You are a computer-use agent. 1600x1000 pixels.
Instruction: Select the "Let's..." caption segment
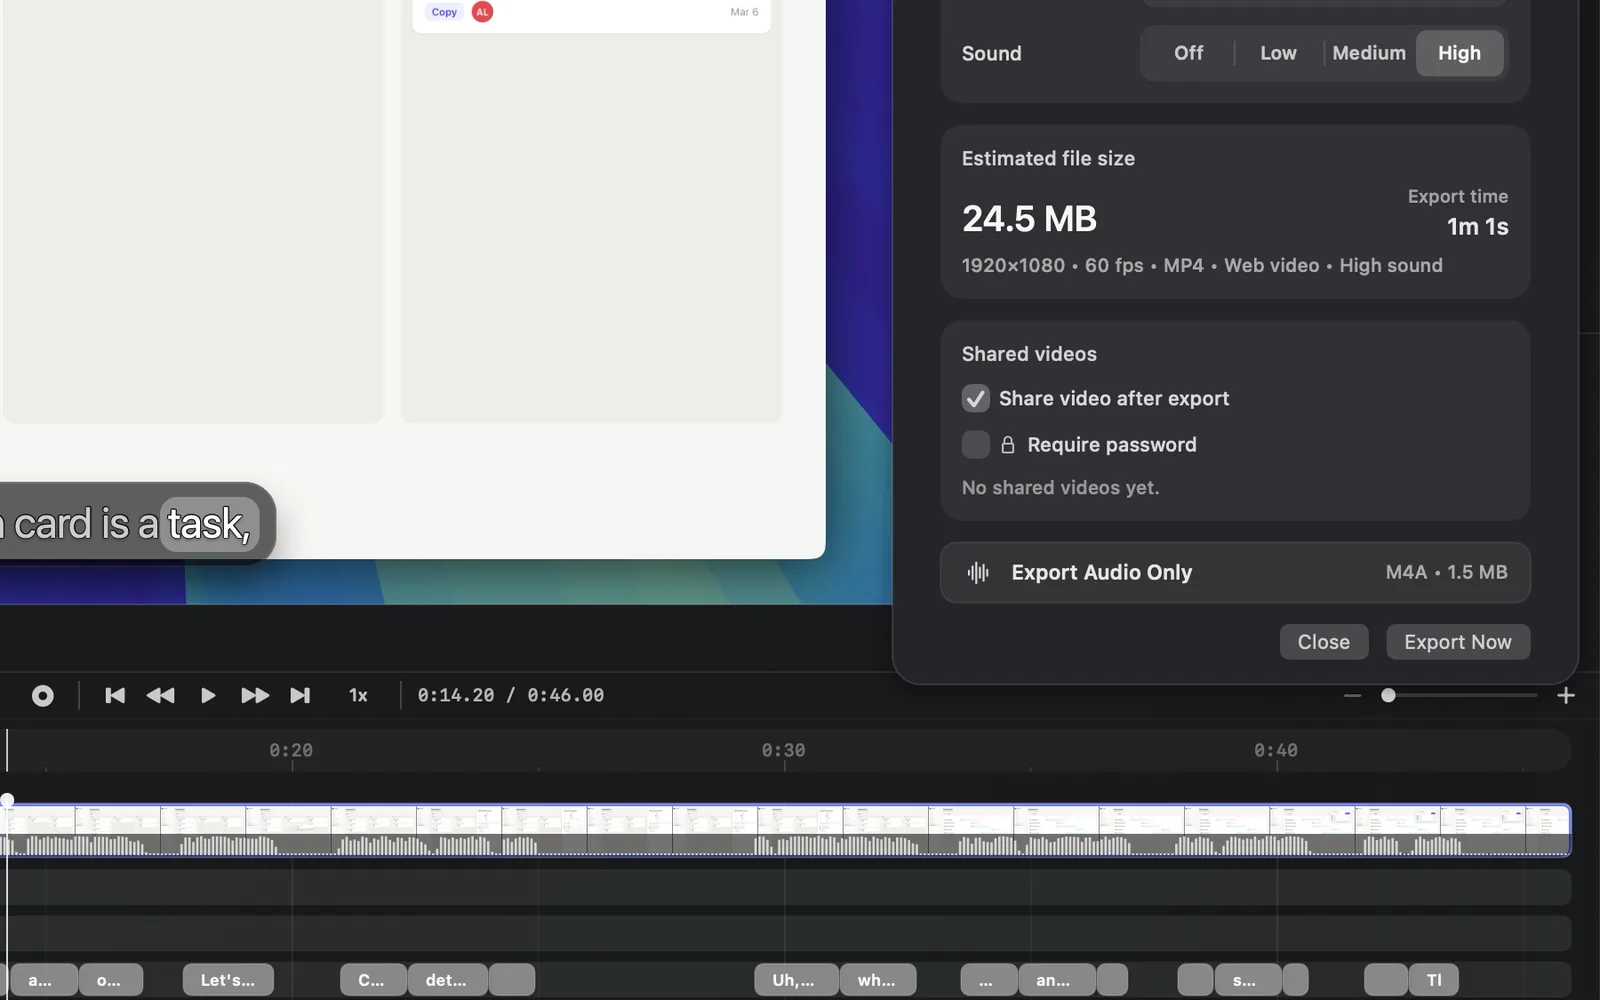228,980
